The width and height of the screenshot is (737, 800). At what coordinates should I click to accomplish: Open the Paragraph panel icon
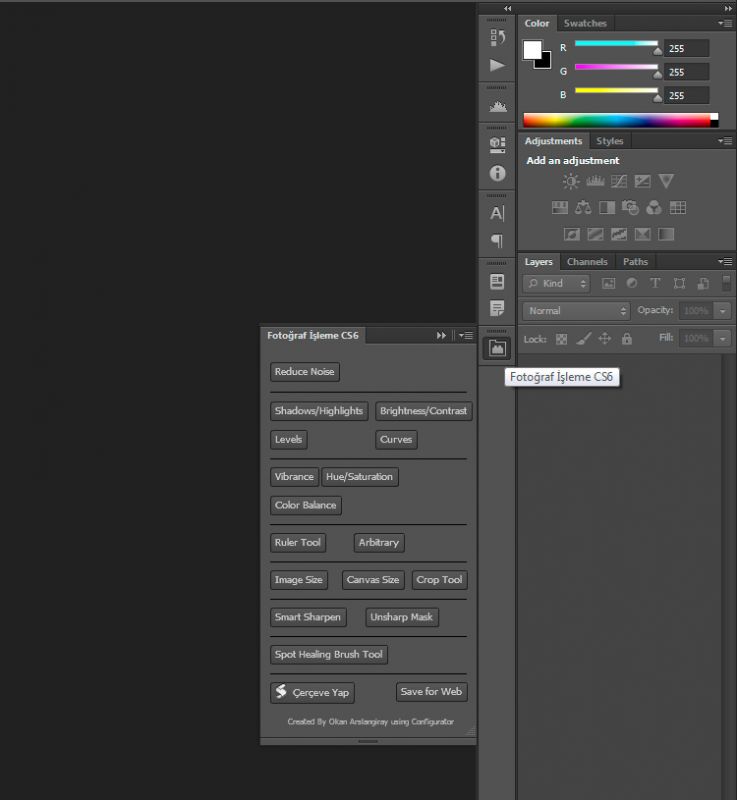pyautogui.click(x=497, y=241)
